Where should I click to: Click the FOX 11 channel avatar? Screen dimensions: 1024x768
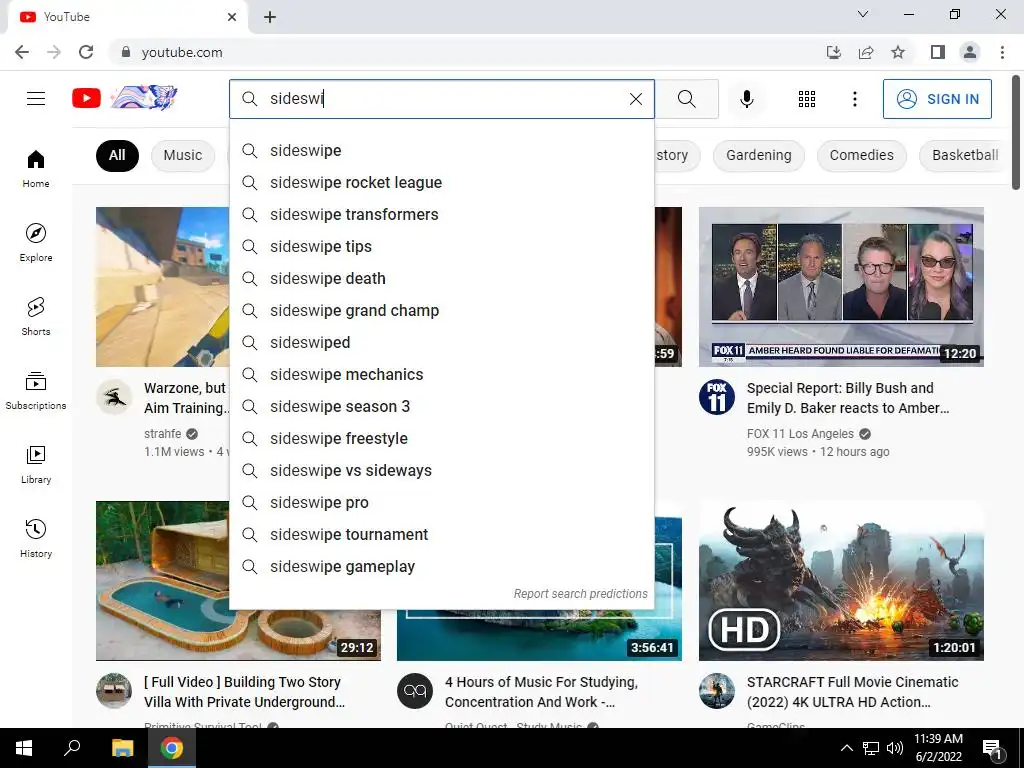click(x=716, y=397)
